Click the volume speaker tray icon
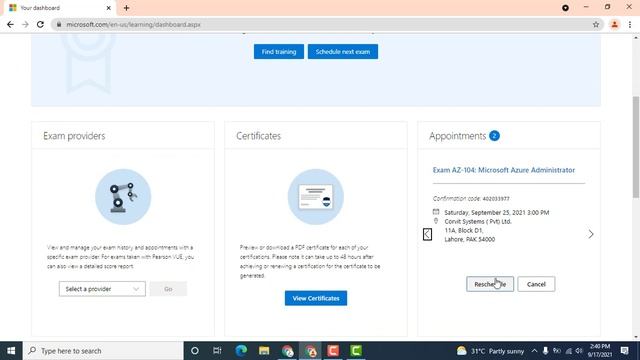The width and height of the screenshot is (640, 360). coord(579,351)
